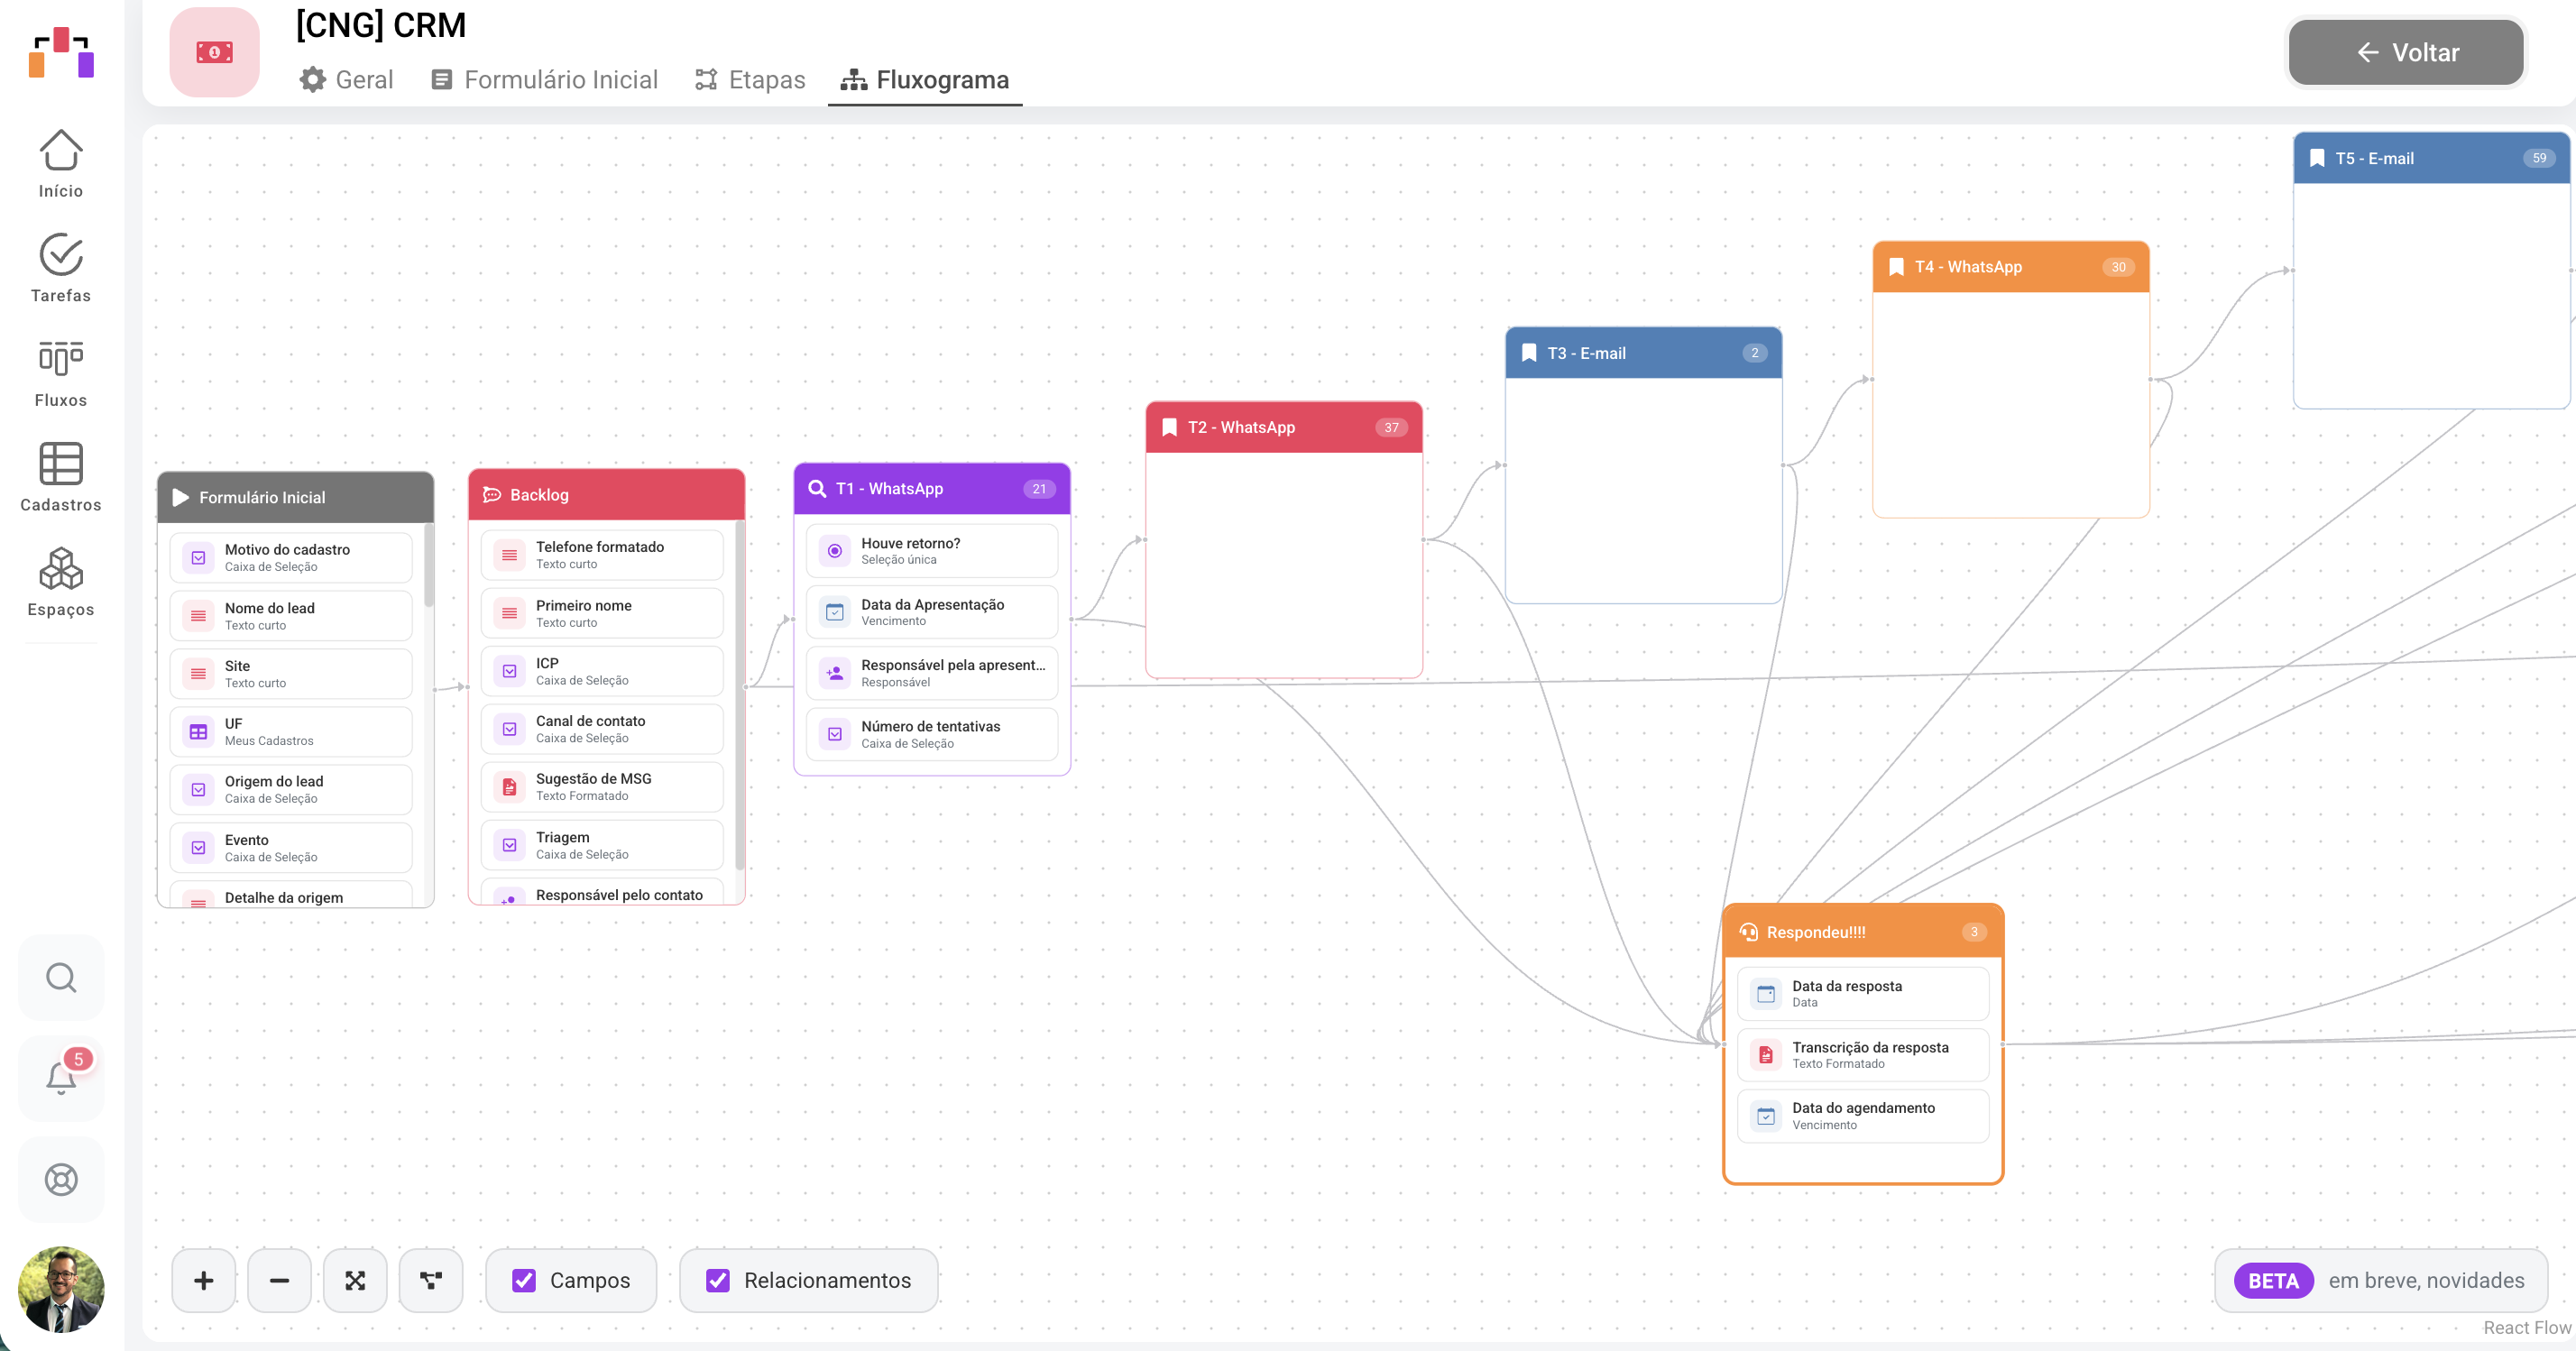
Task: Click the T5 - E-mail node header
Action: 2431,158
